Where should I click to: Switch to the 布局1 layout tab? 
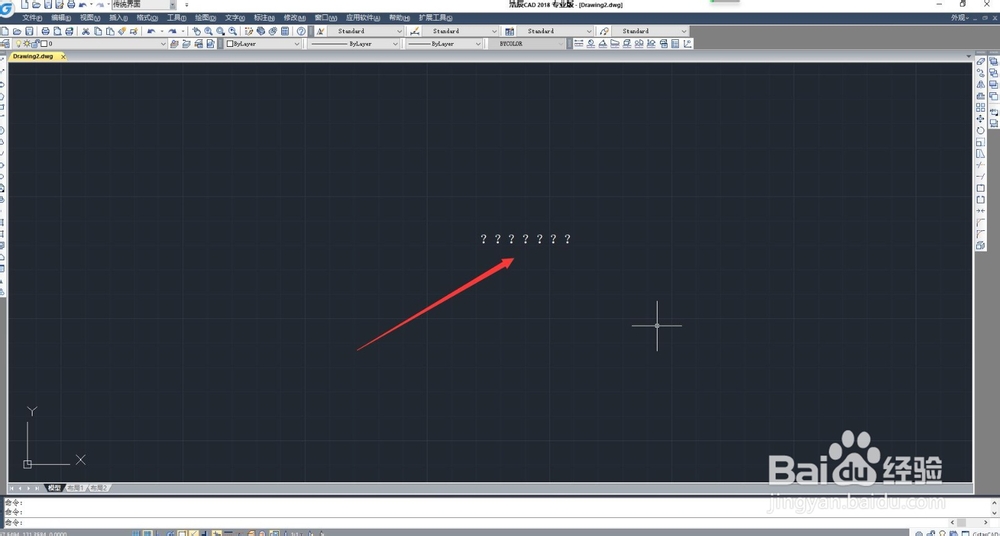pos(75,488)
